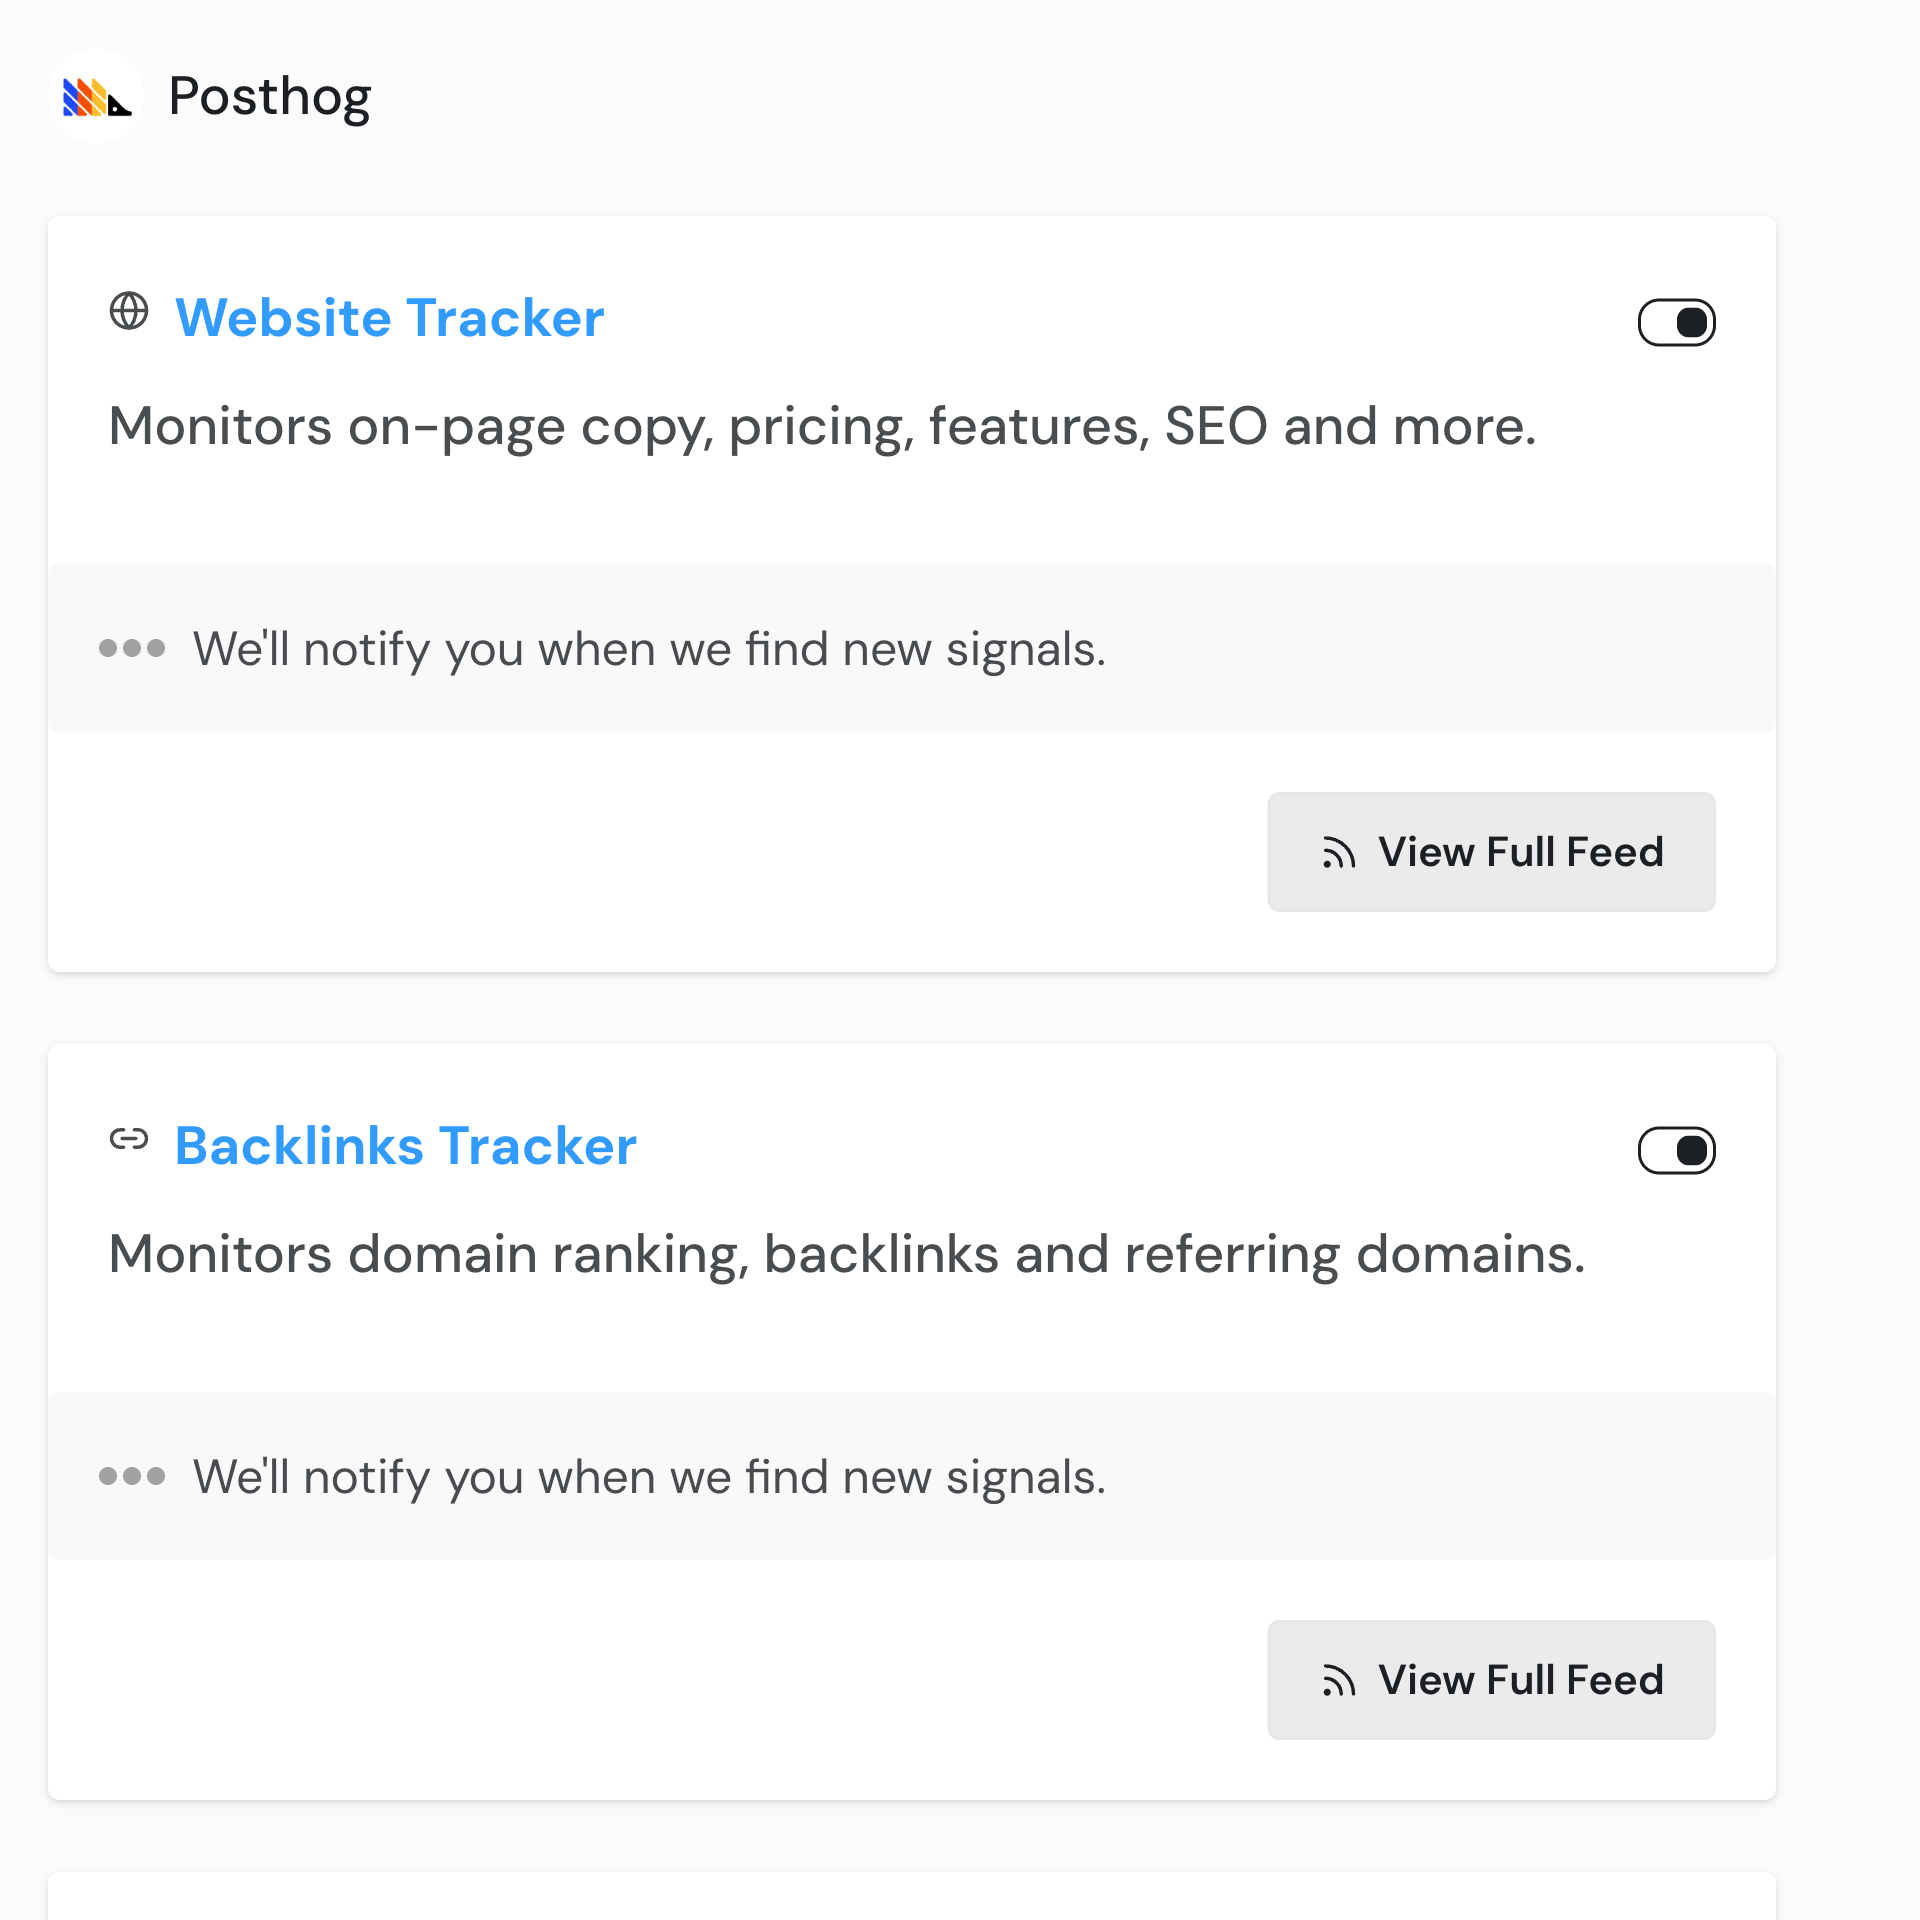The width and height of the screenshot is (1920, 1920).
Task: Click the chain-link icon beside Backlinks Tracker
Action: pos(129,1139)
